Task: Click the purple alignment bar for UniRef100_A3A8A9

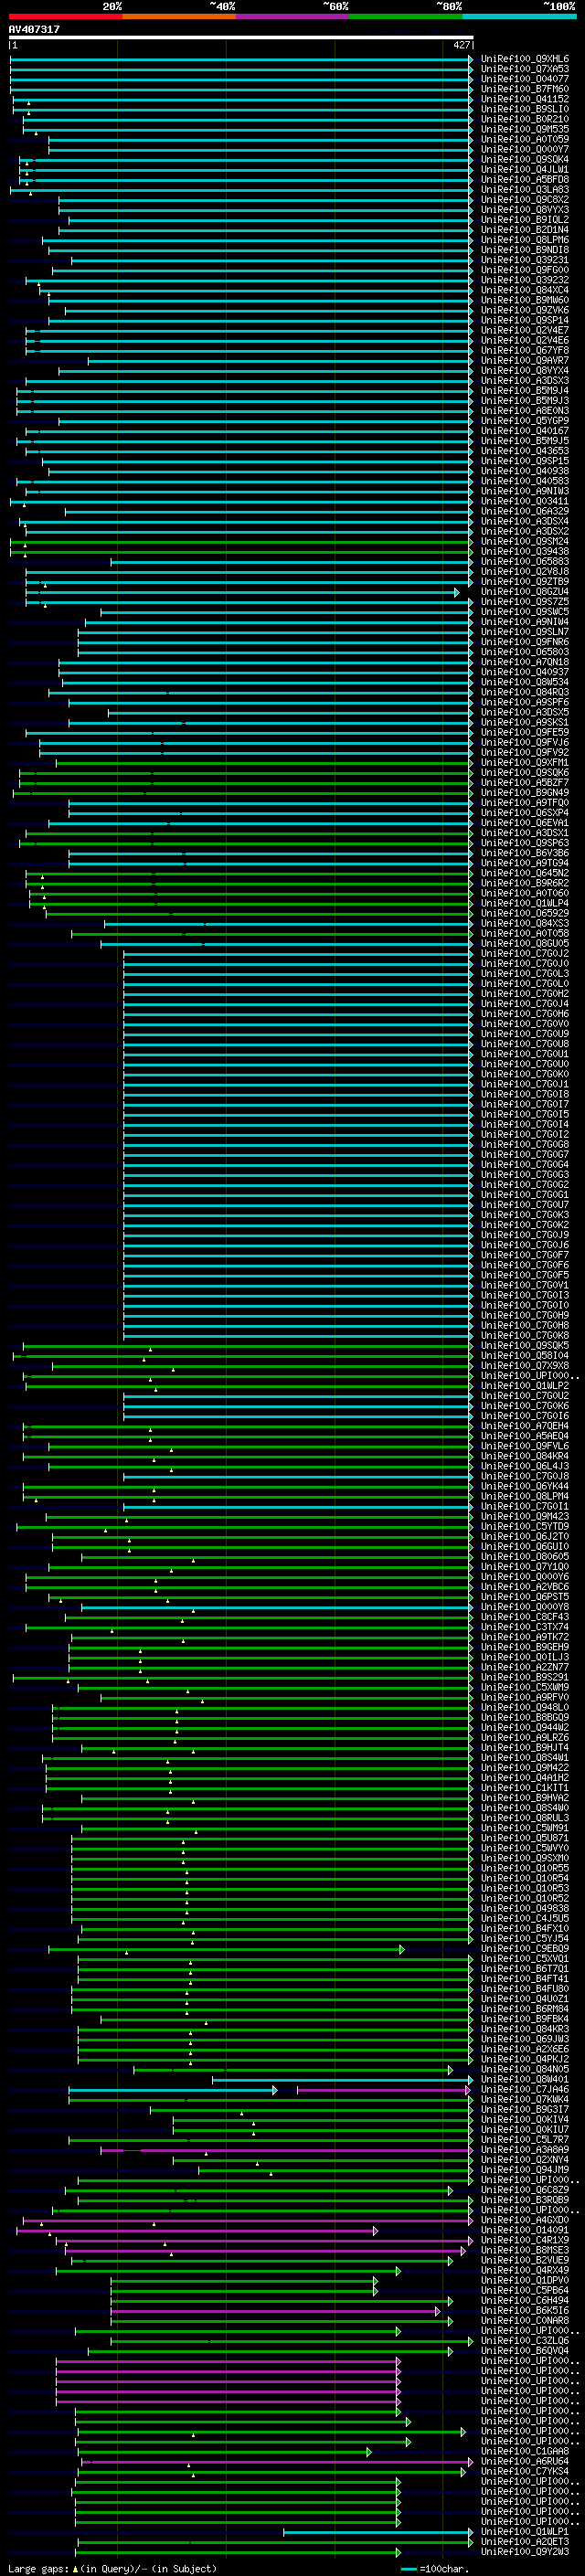Action: point(286,2150)
